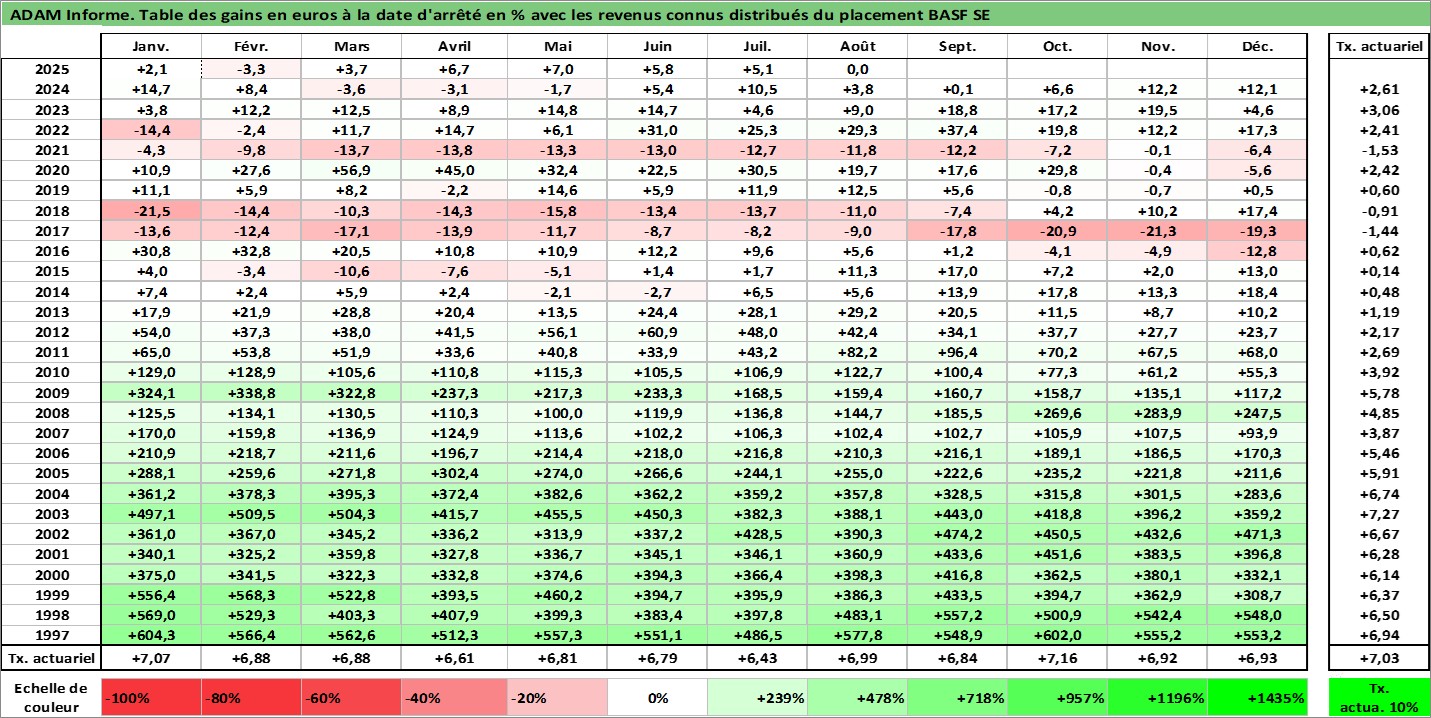Image resolution: width=1431 pixels, height=718 pixels.
Task: Click the 2022 Sept. cell +37,4
Action: click(x=957, y=130)
